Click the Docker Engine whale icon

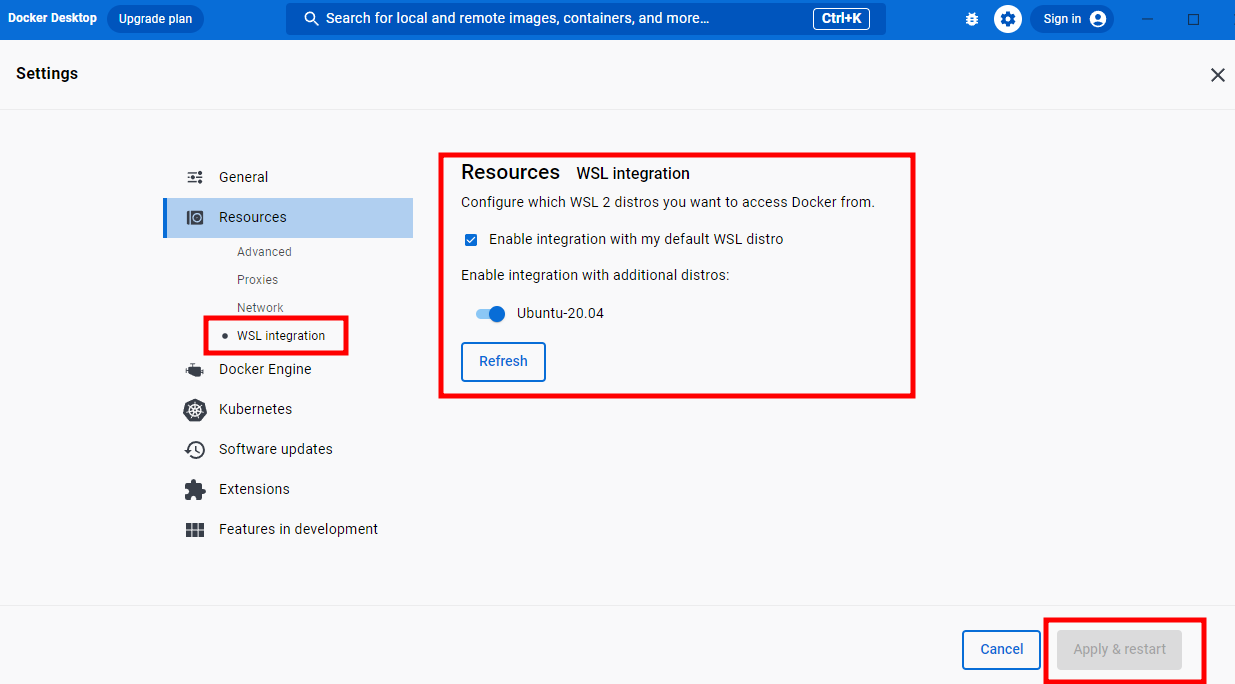pos(195,369)
